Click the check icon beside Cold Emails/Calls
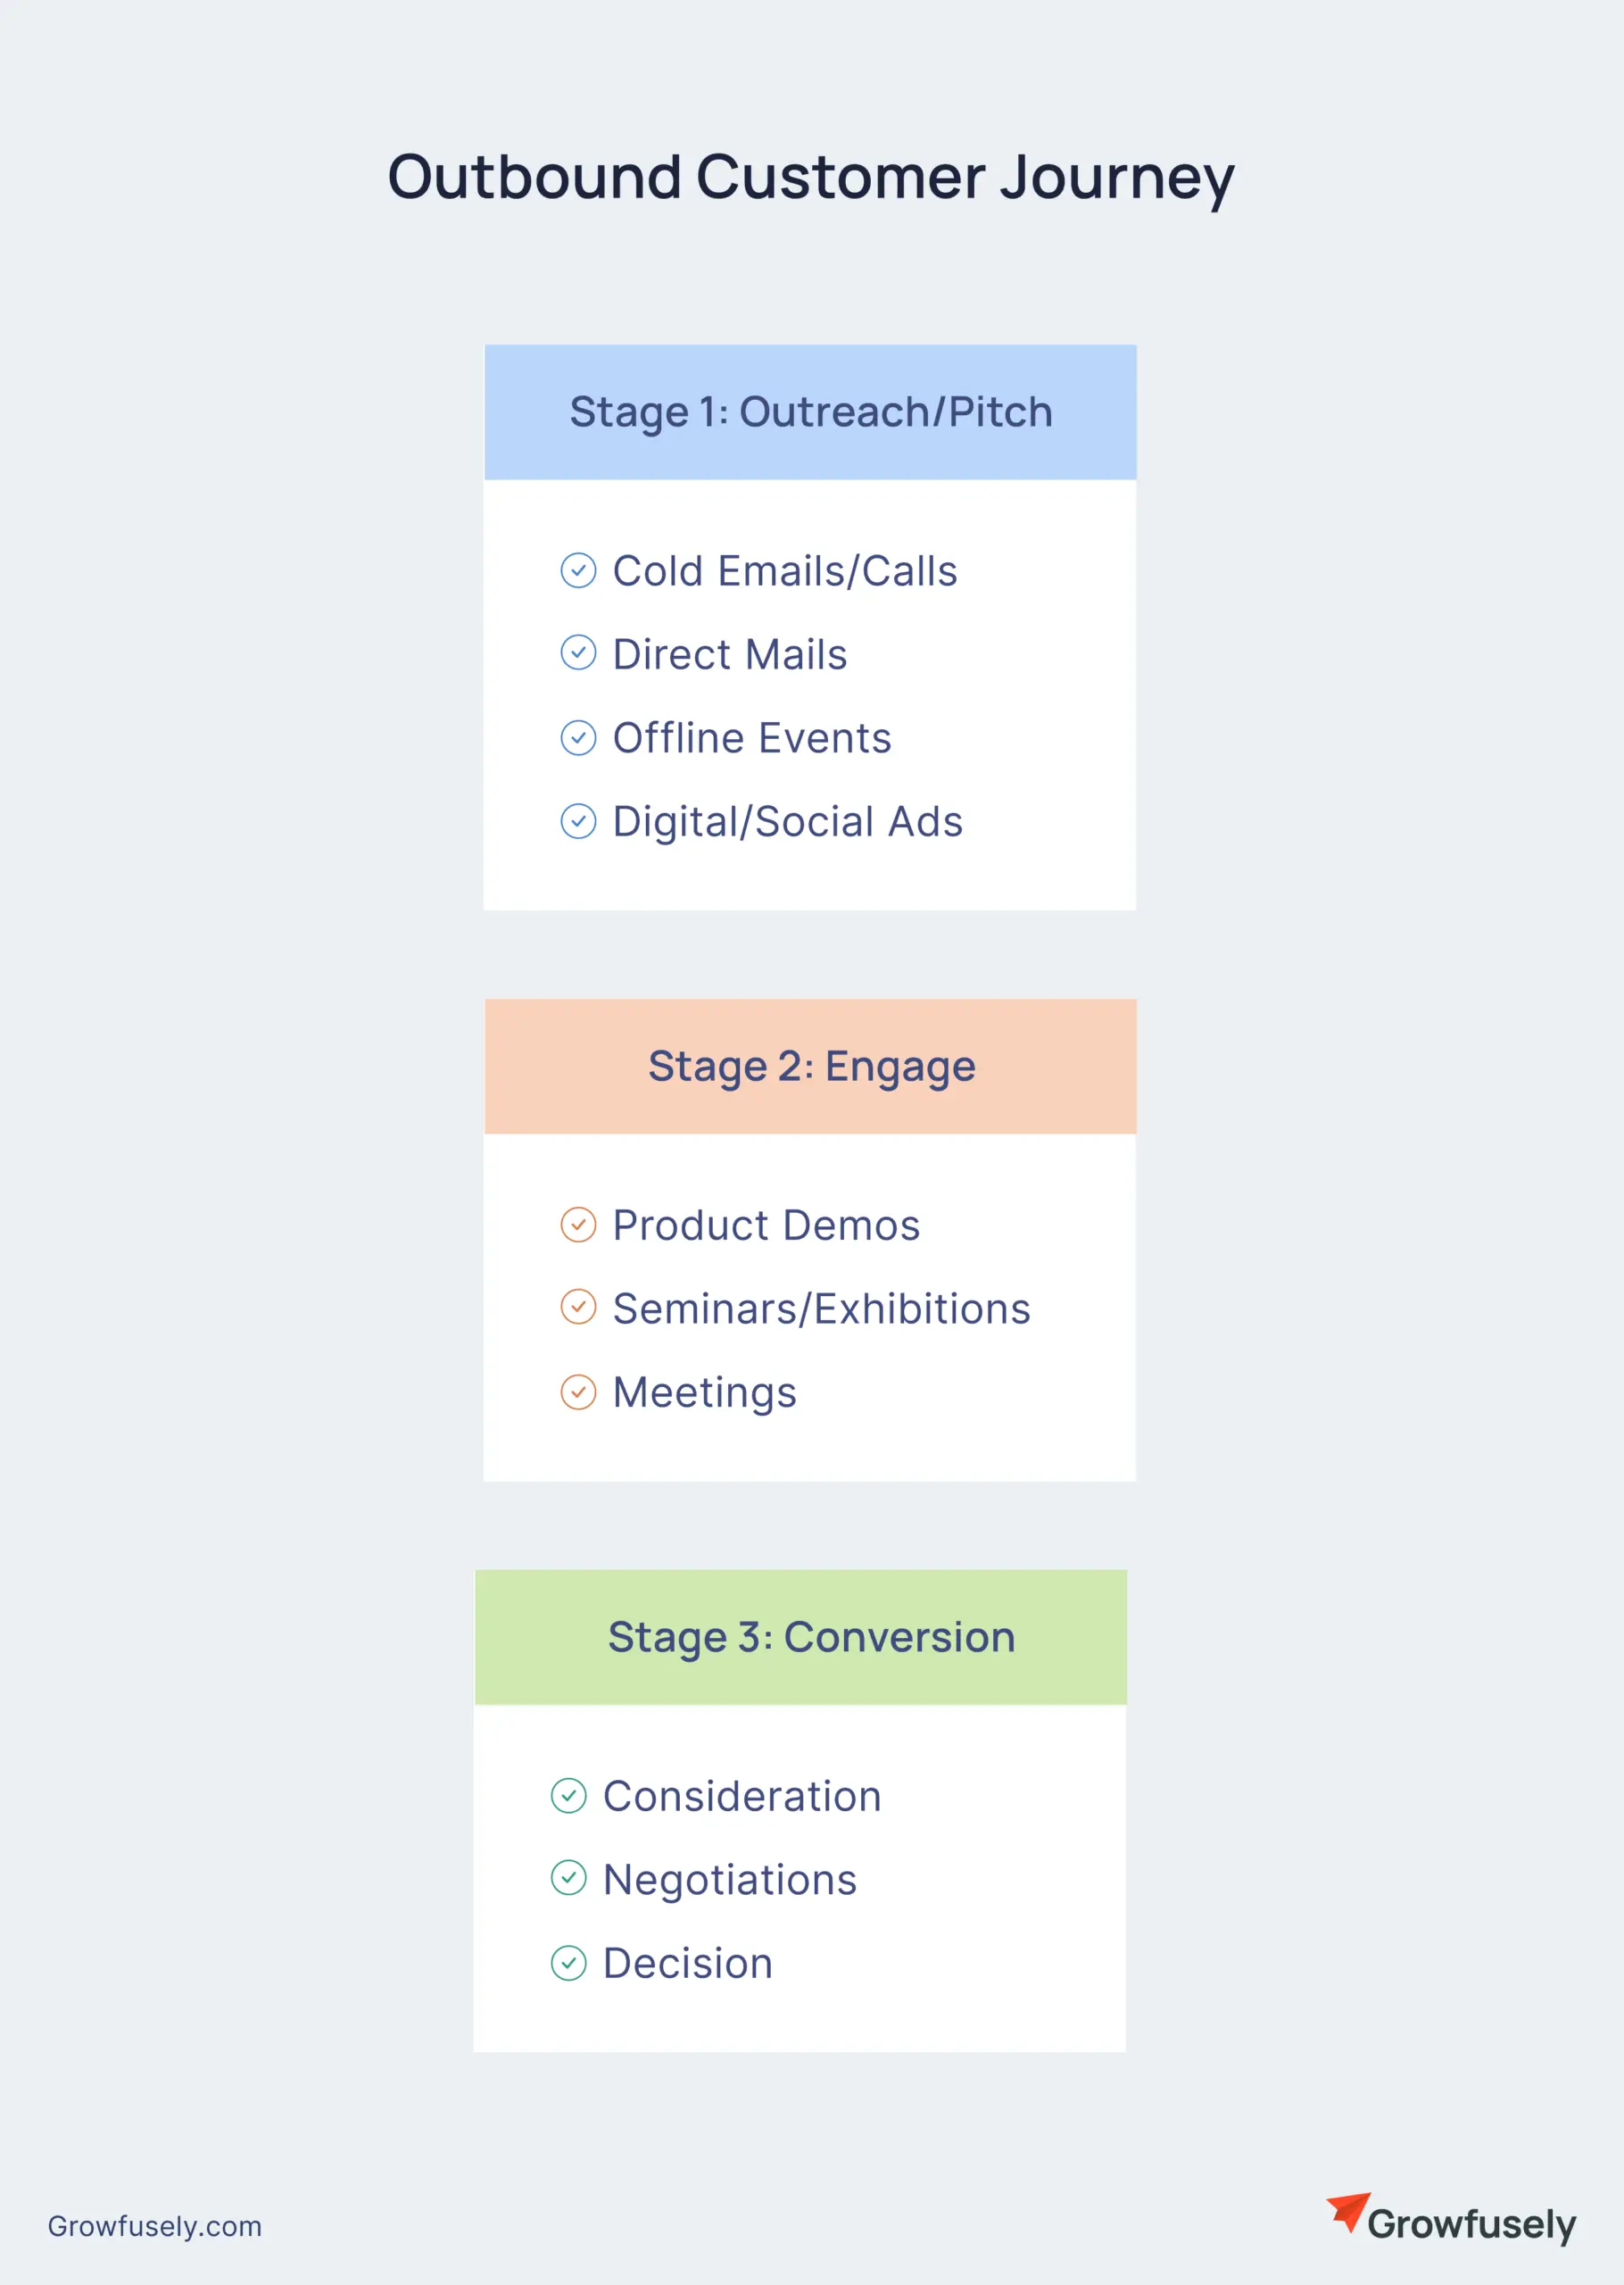The image size is (1624, 2285). point(578,571)
